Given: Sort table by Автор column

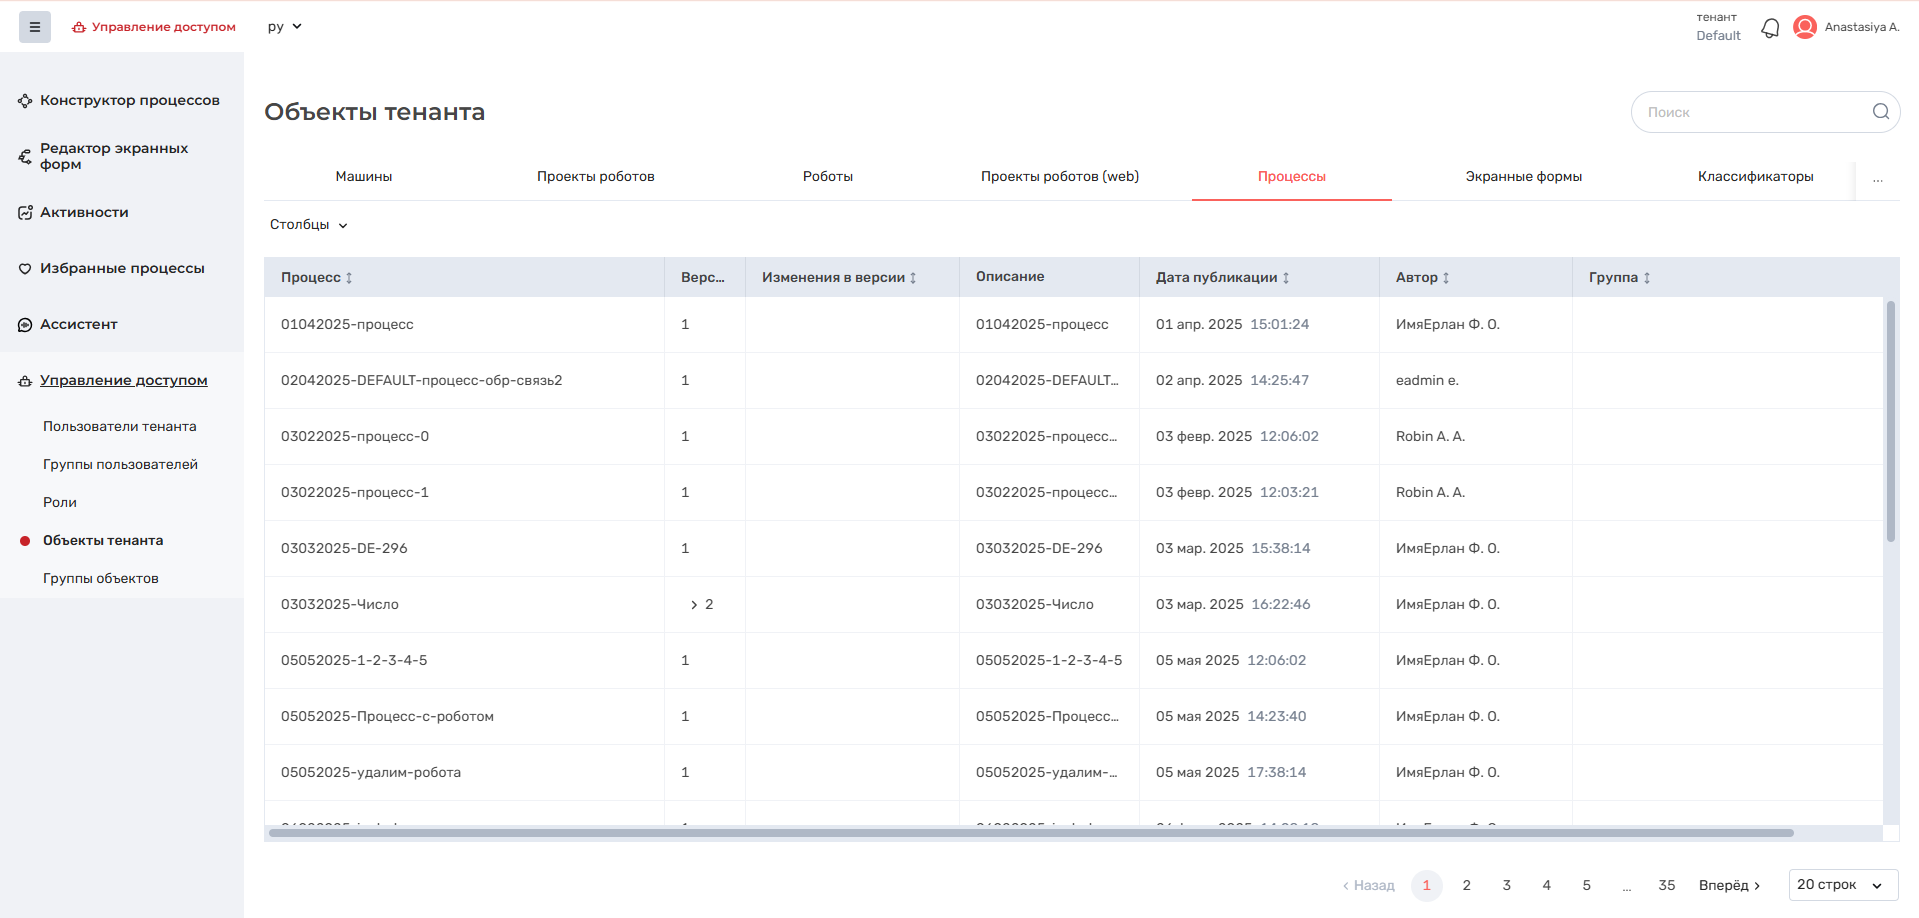Looking at the screenshot, I should click(1446, 278).
